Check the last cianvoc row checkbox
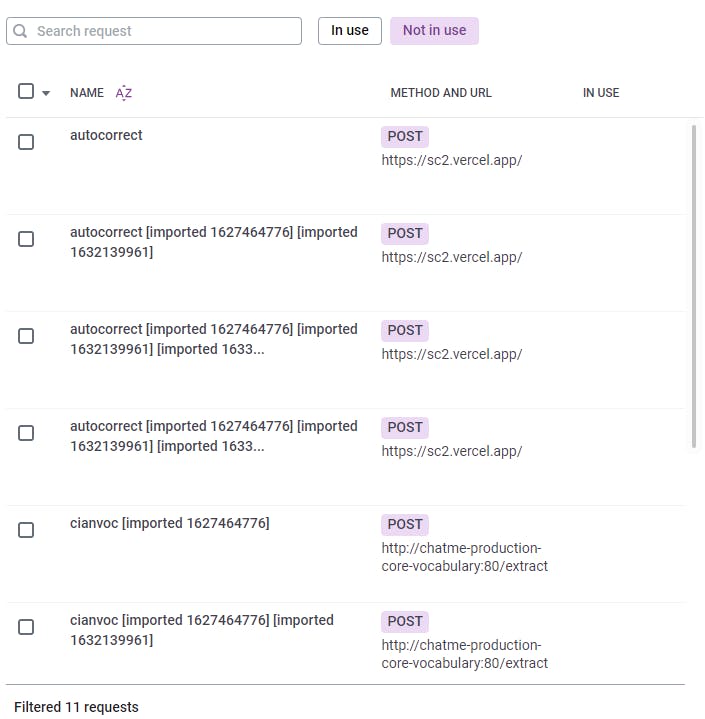This screenshot has width=705, height=719. coord(26,627)
